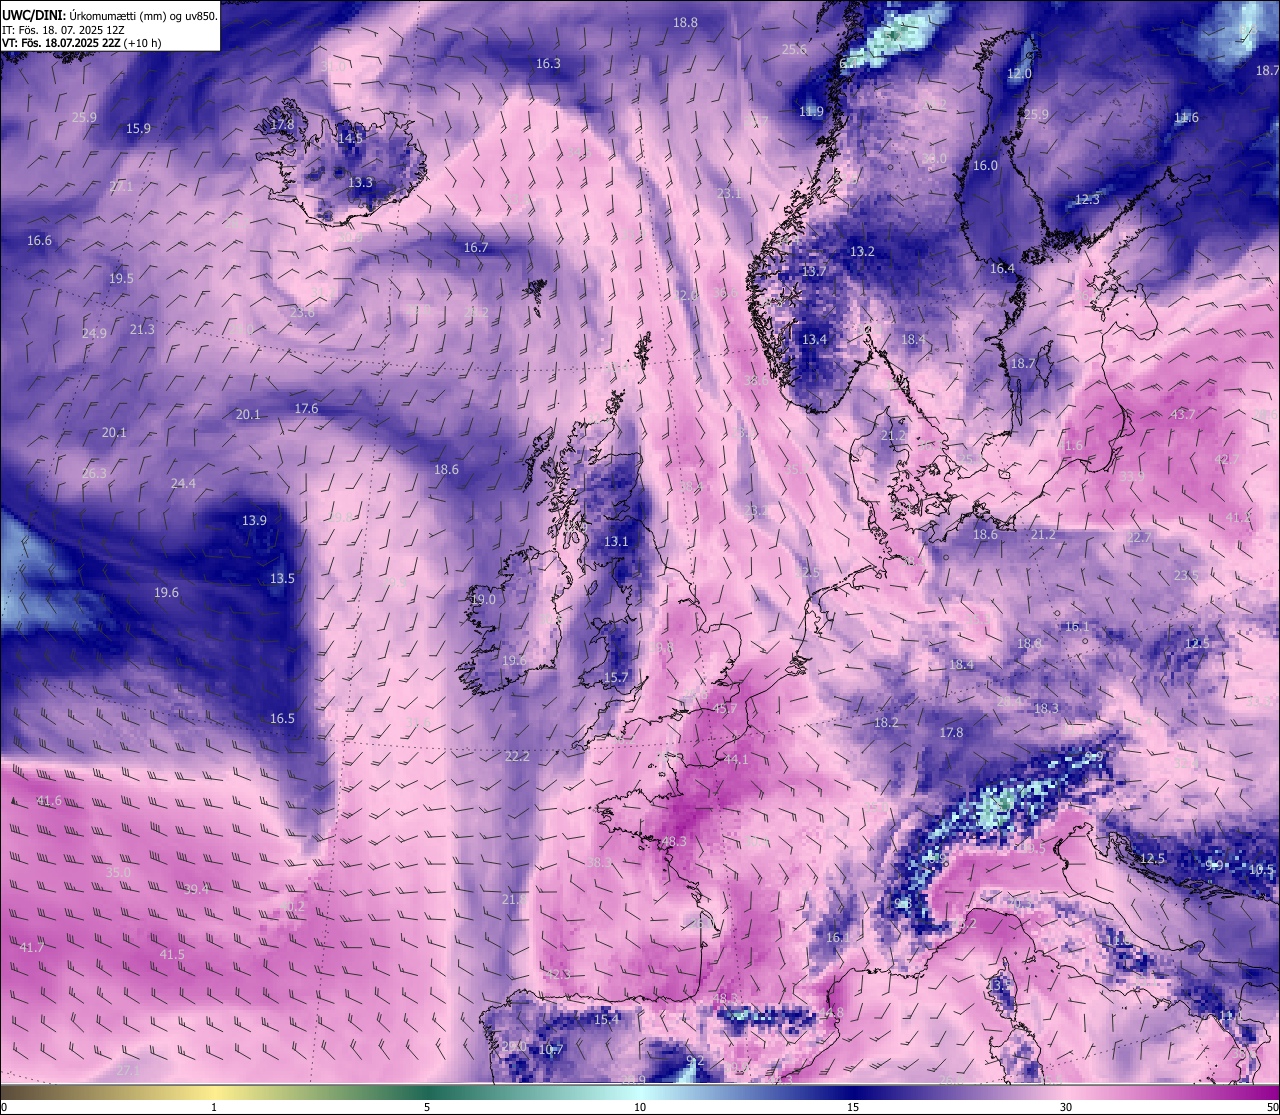The height and width of the screenshot is (1115, 1280).
Task: Click the 25.6 value near northern Norway
Action: pyautogui.click(x=794, y=49)
